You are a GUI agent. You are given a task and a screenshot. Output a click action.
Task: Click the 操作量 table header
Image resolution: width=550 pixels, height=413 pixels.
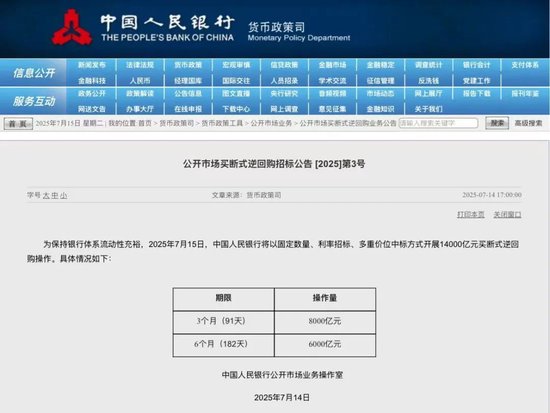325,299
